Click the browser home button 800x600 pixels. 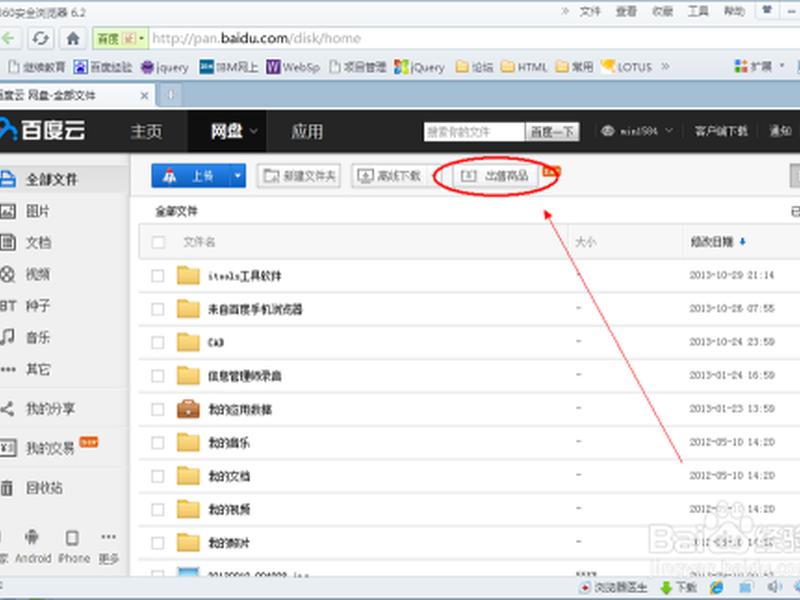pos(72,38)
